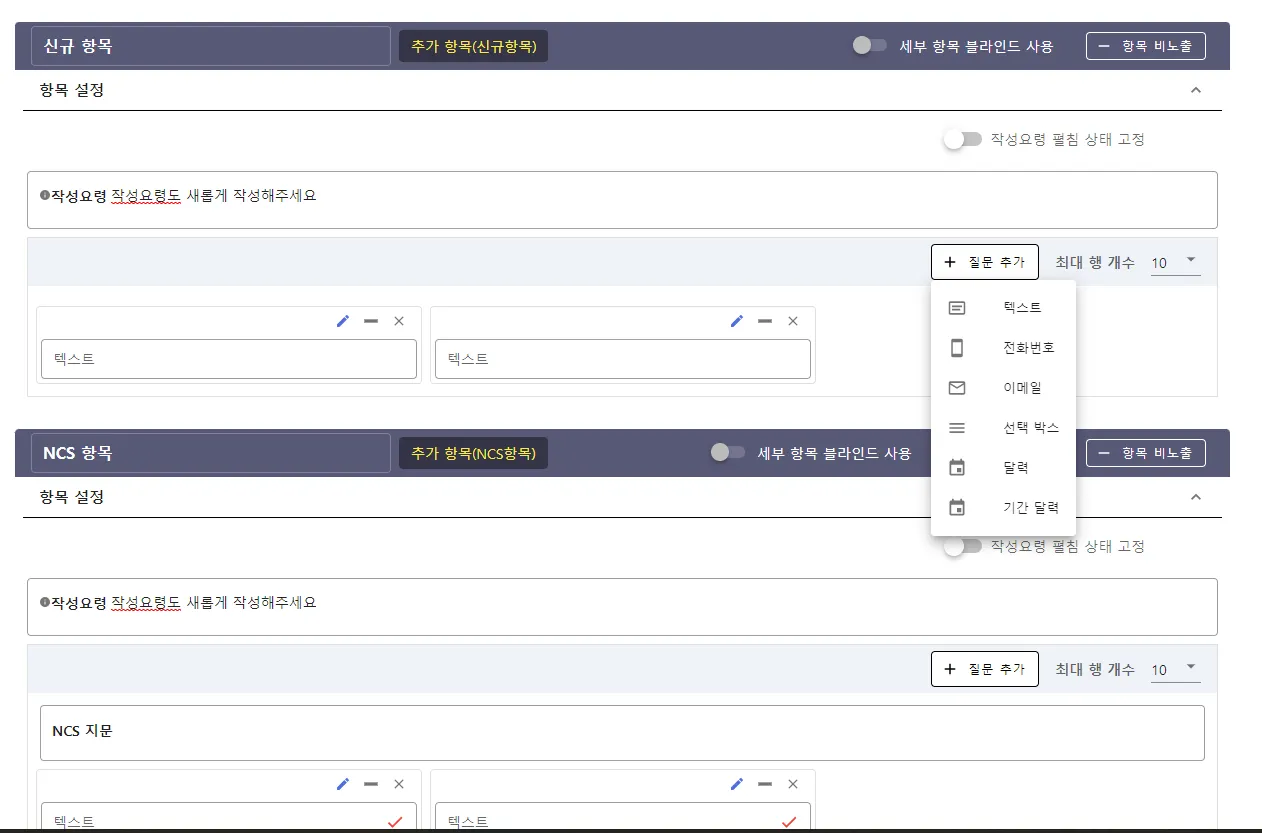Select 이메일 from the question type menu
The width and height of the screenshot is (1262, 833).
(x=1003, y=388)
